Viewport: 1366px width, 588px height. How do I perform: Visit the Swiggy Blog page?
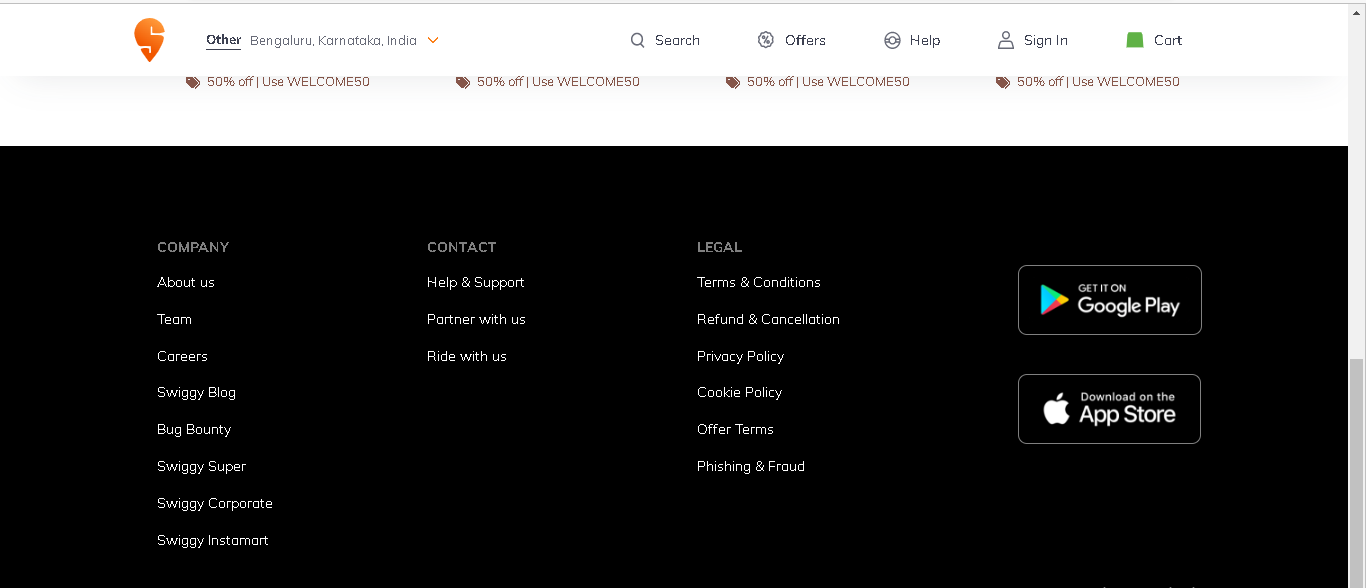point(196,392)
